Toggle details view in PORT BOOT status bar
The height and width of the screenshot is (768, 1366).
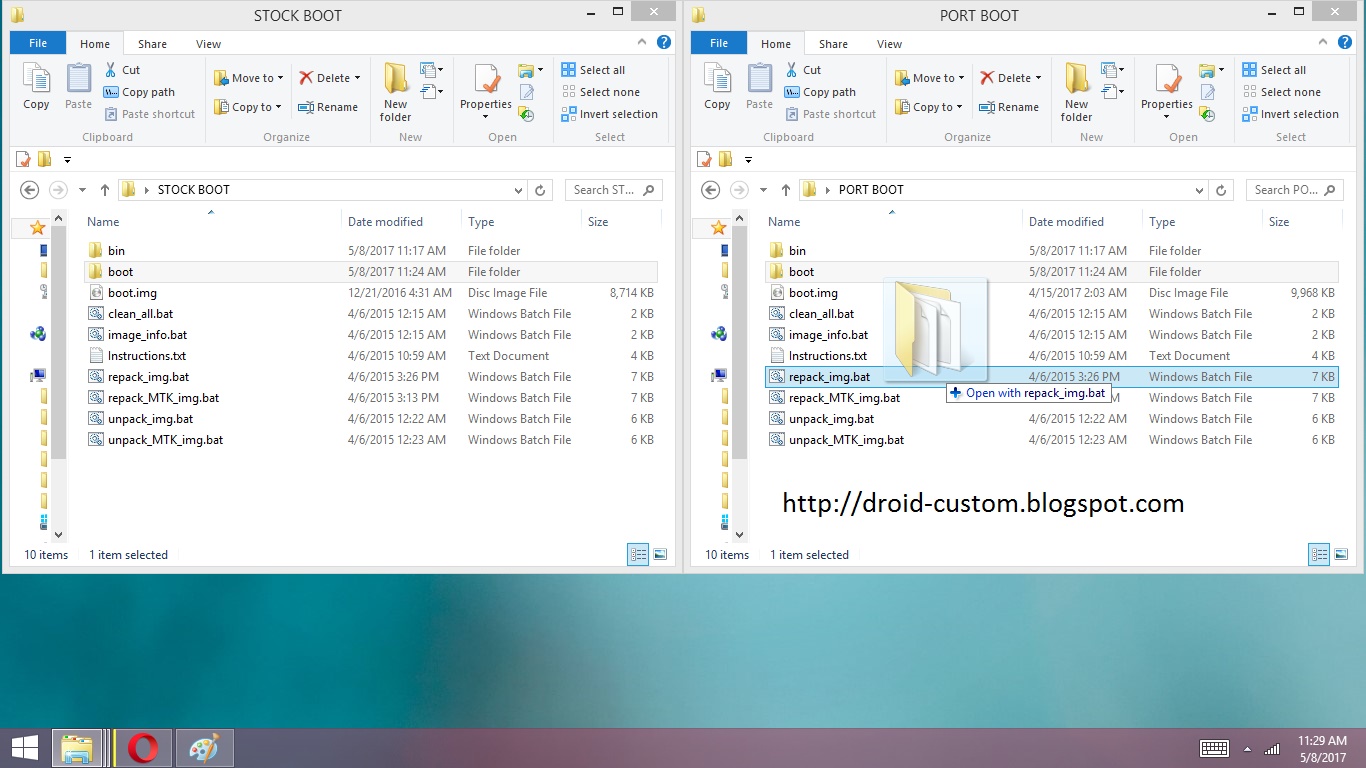point(1319,554)
